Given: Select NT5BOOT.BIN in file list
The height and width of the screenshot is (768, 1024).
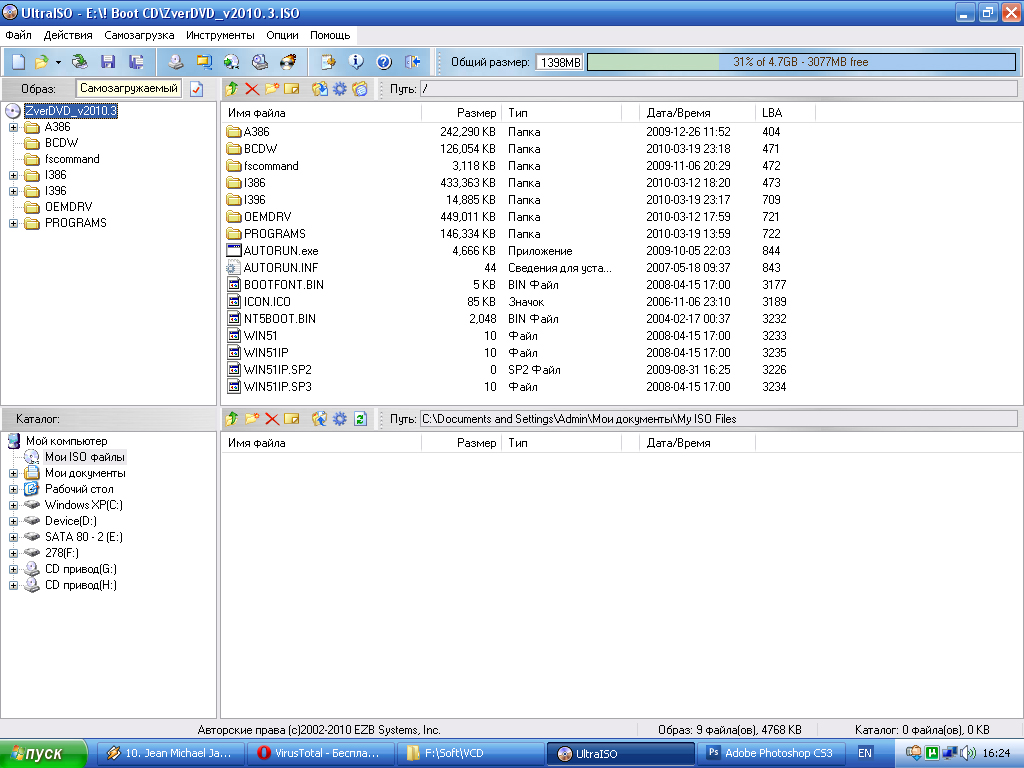Looking at the screenshot, I should pyautogui.click(x=280, y=319).
